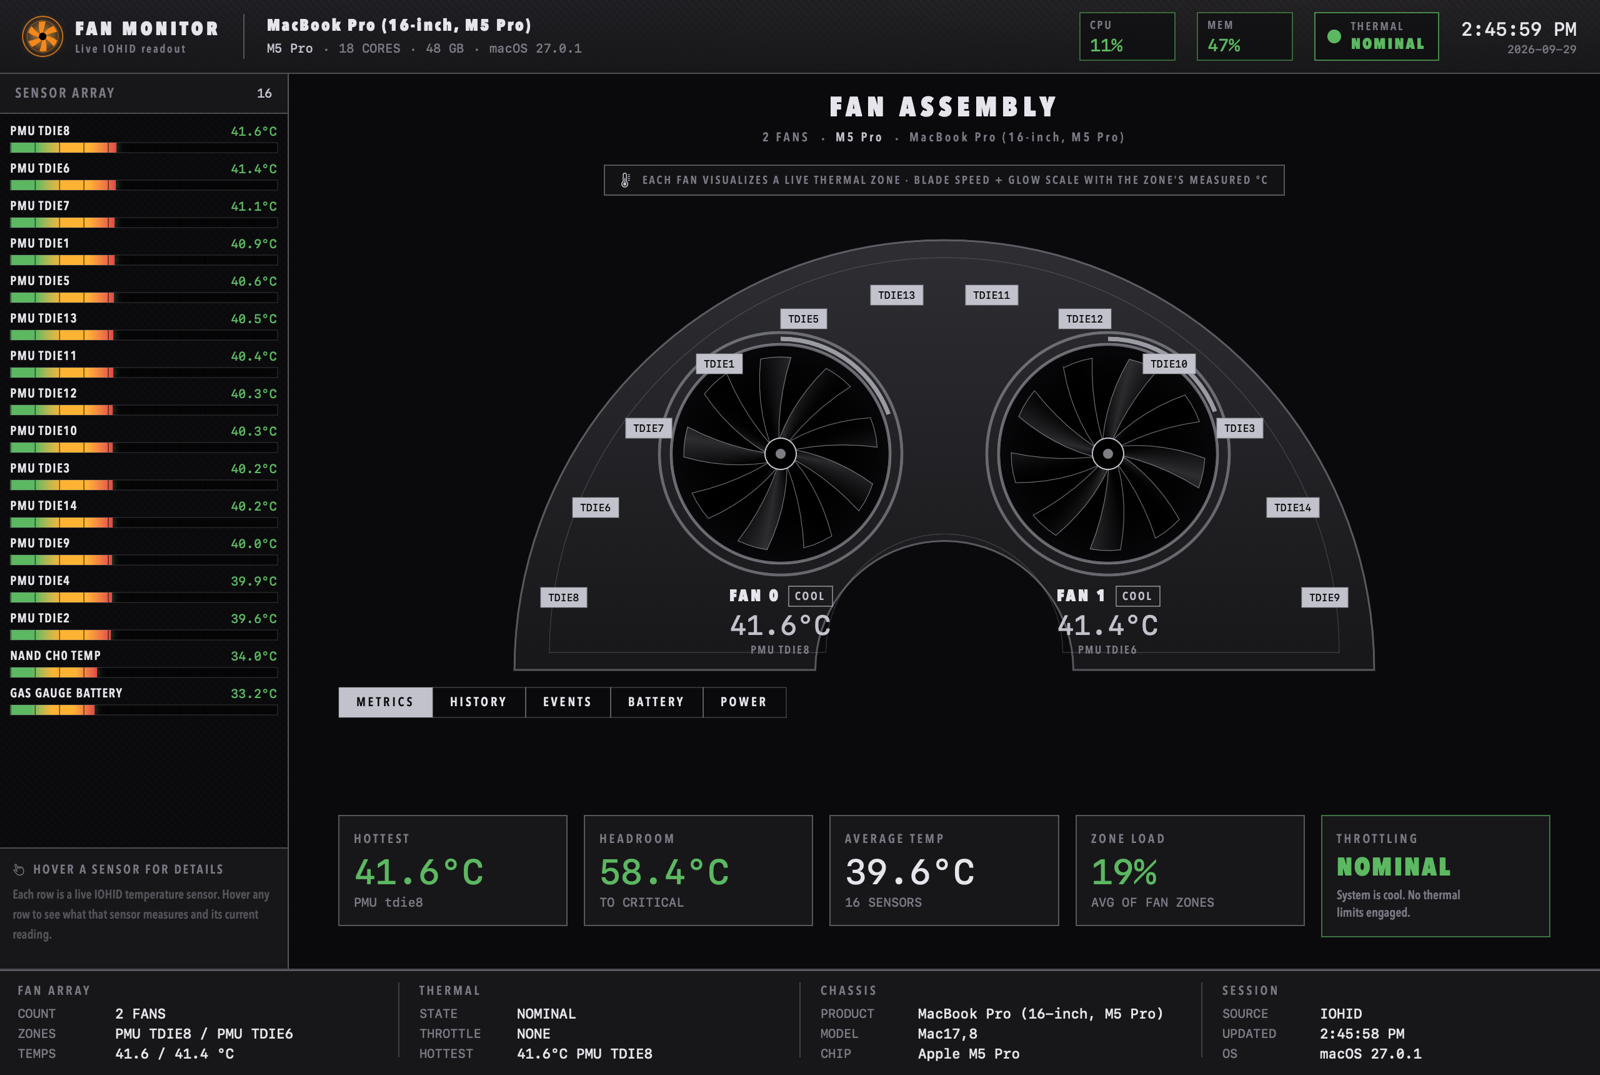Click the PMU TDIE8 temperature bar in the sensor list

tap(143, 148)
